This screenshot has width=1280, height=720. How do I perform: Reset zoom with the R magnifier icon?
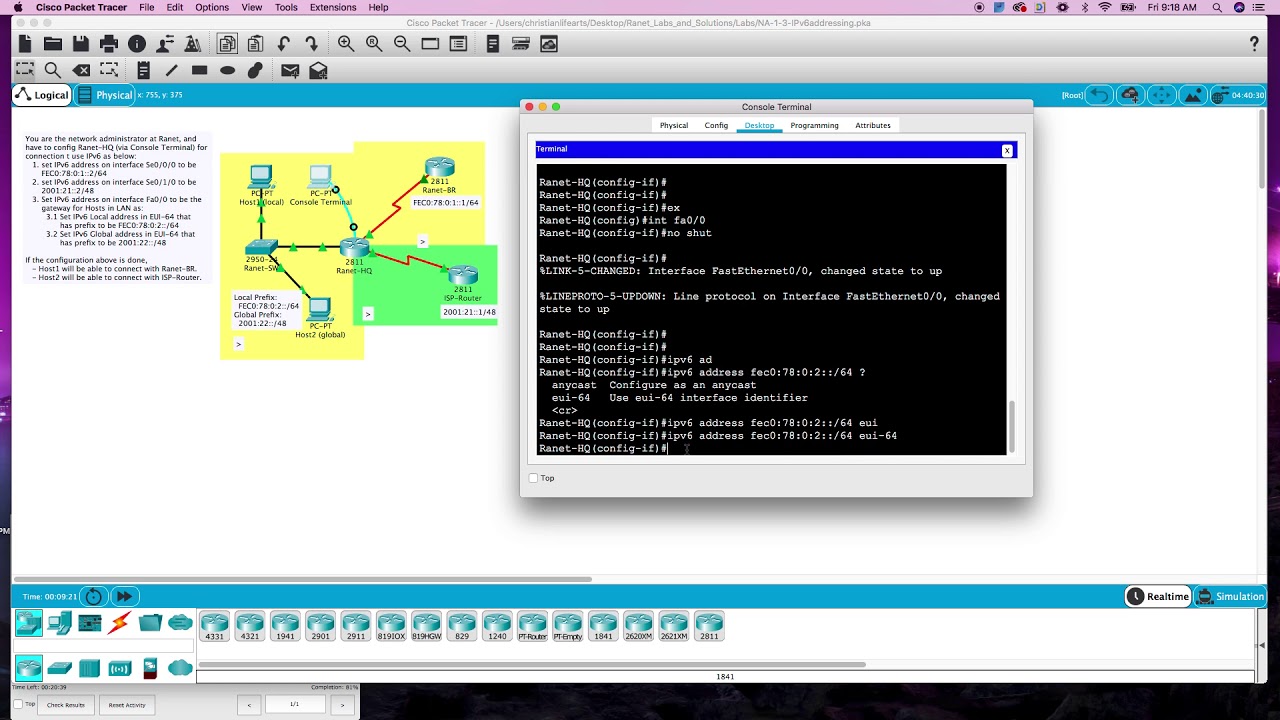click(374, 44)
